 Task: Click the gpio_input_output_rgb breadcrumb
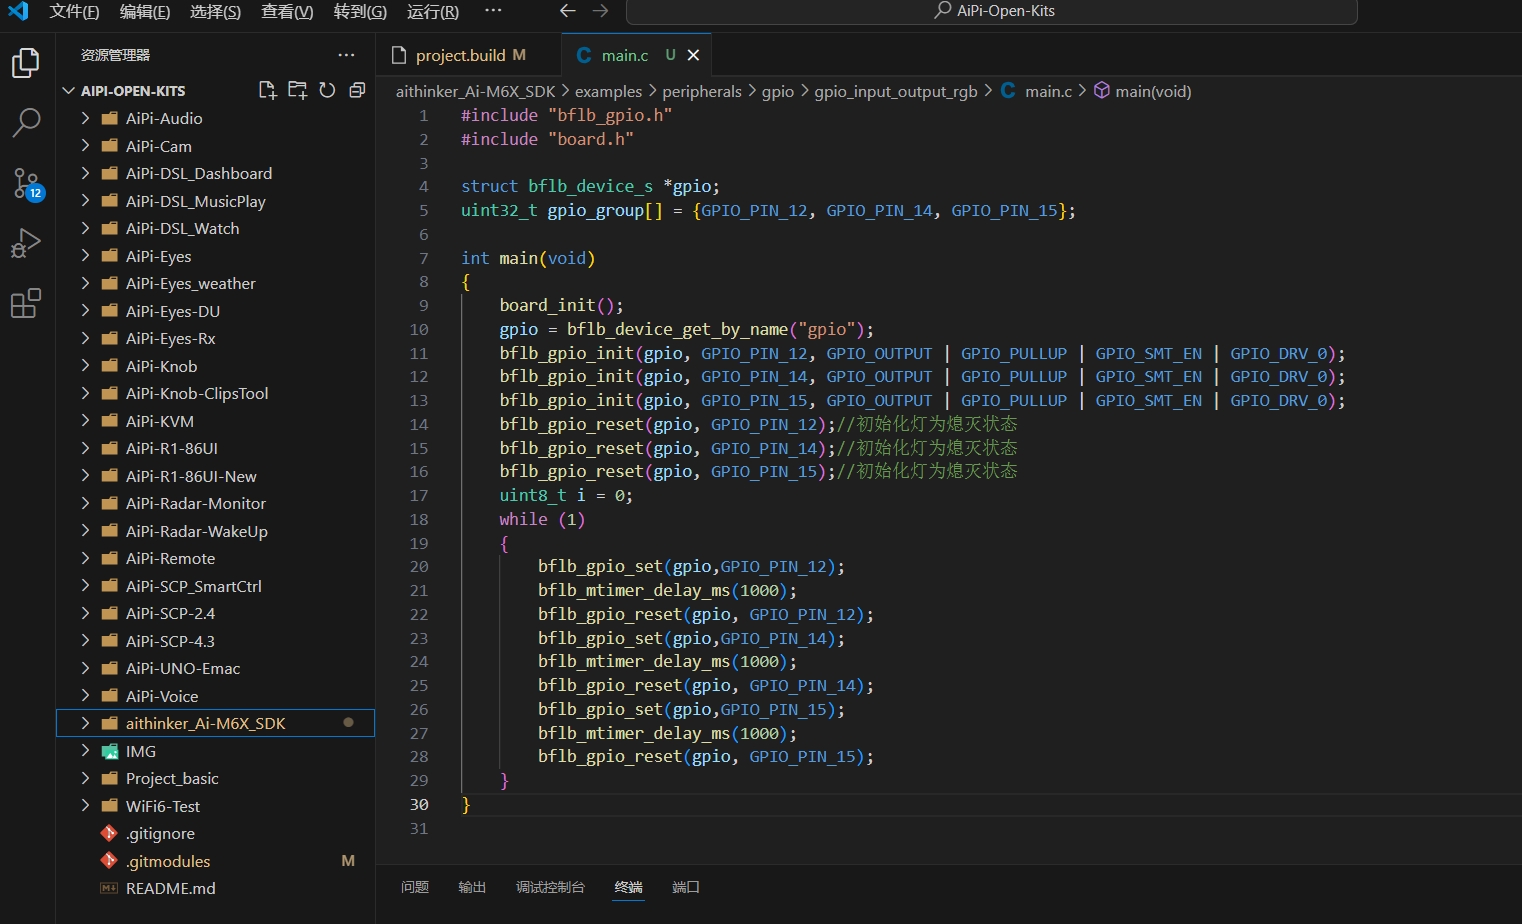click(896, 91)
